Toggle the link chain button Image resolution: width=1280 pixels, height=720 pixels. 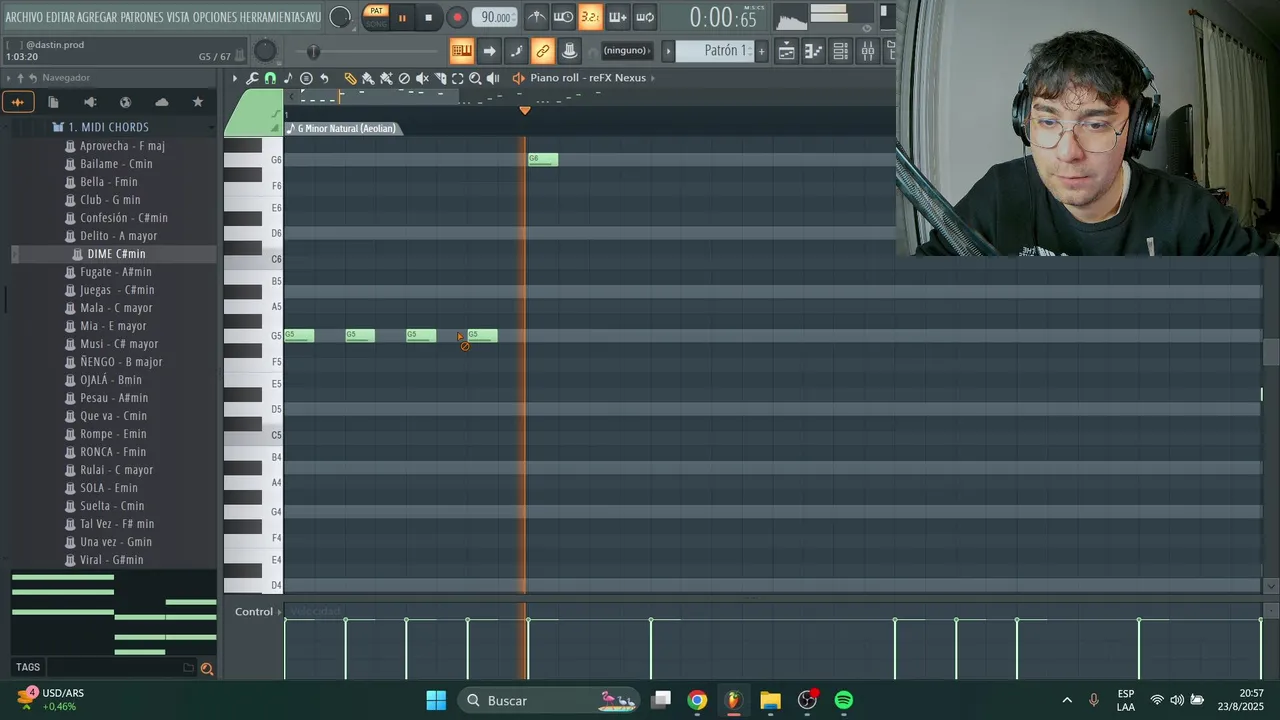[542, 51]
